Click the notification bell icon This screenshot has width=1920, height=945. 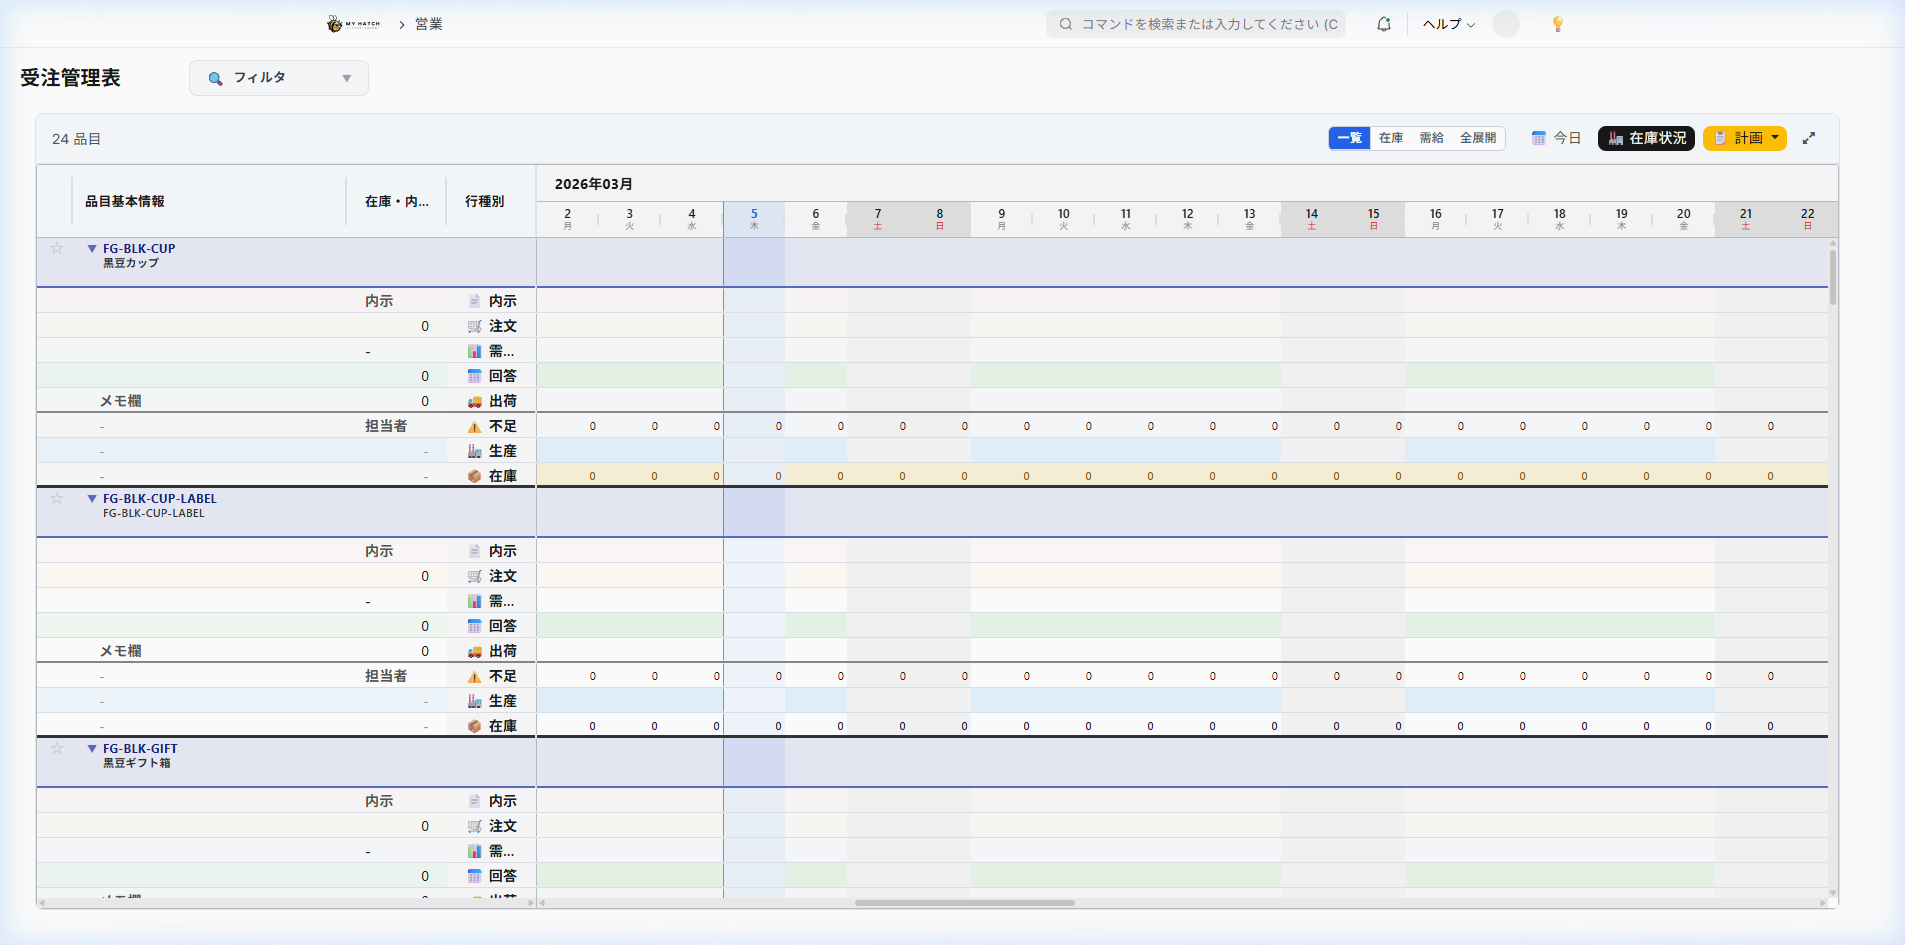point(1383,24)
